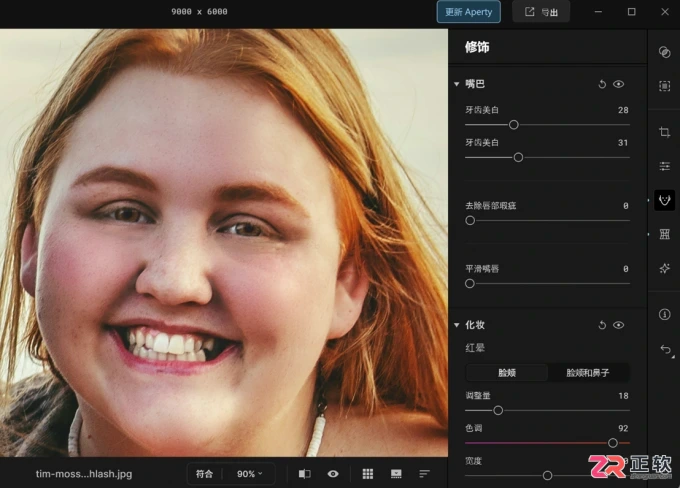Open the adjustment sliders panel icon

click(x=664, y=166)
